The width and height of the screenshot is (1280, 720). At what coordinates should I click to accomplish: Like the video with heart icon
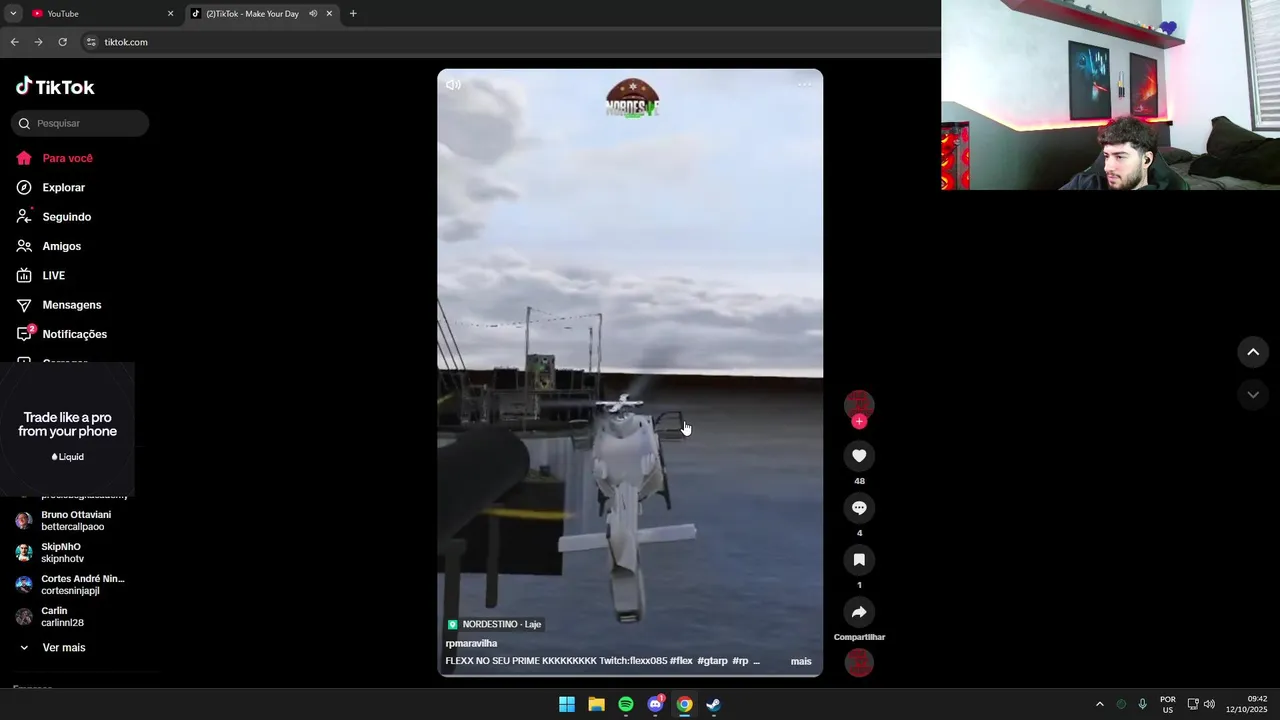859,456
